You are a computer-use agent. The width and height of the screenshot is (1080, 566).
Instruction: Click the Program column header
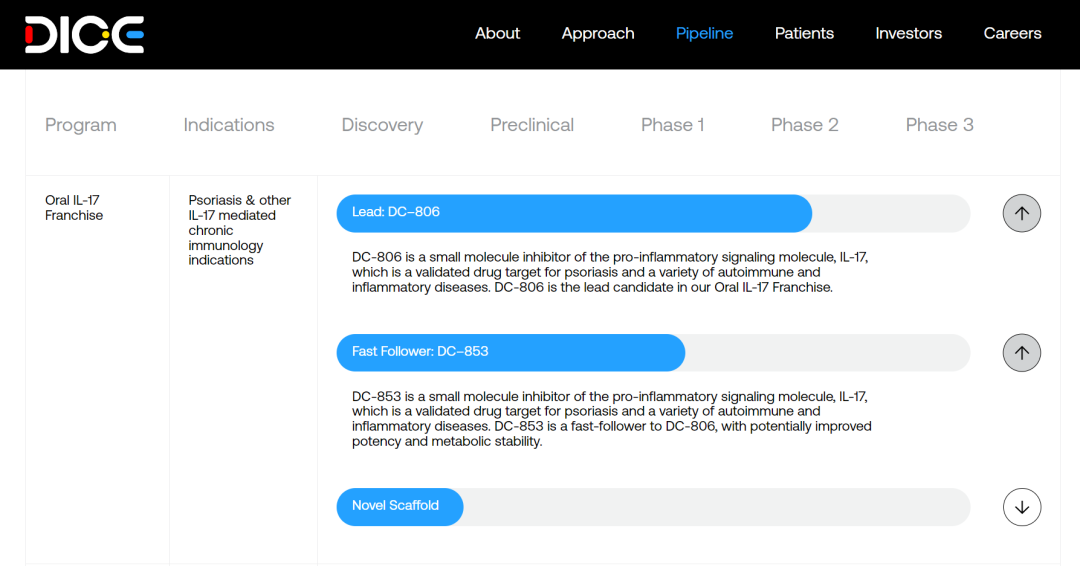point(81,125)
